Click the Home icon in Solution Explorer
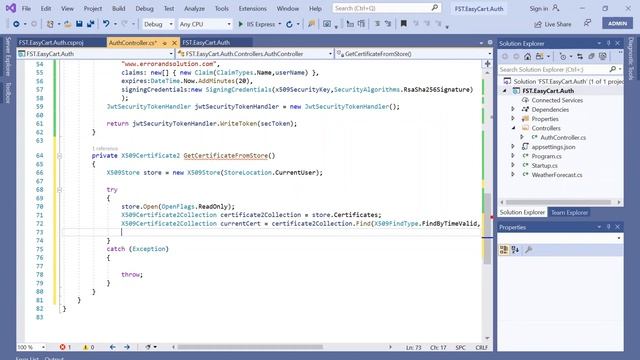Viewport: 640px width, 360px height. [527, 56]
